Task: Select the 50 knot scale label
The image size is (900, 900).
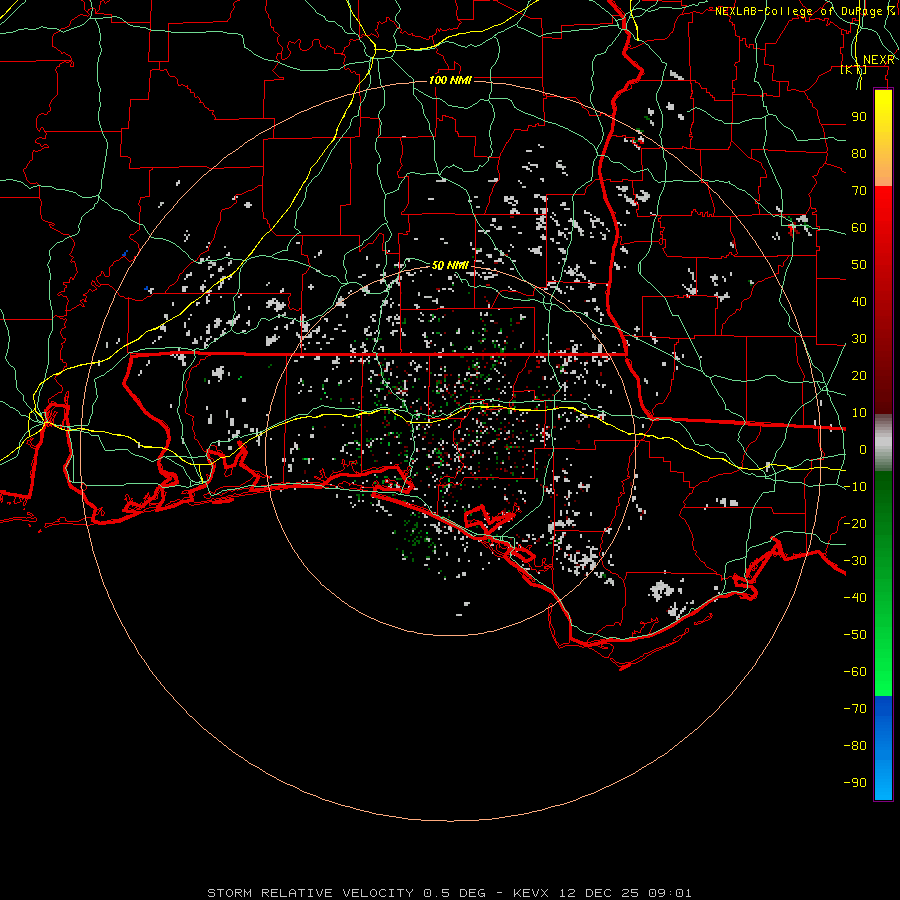Action: tap(859, 265)
